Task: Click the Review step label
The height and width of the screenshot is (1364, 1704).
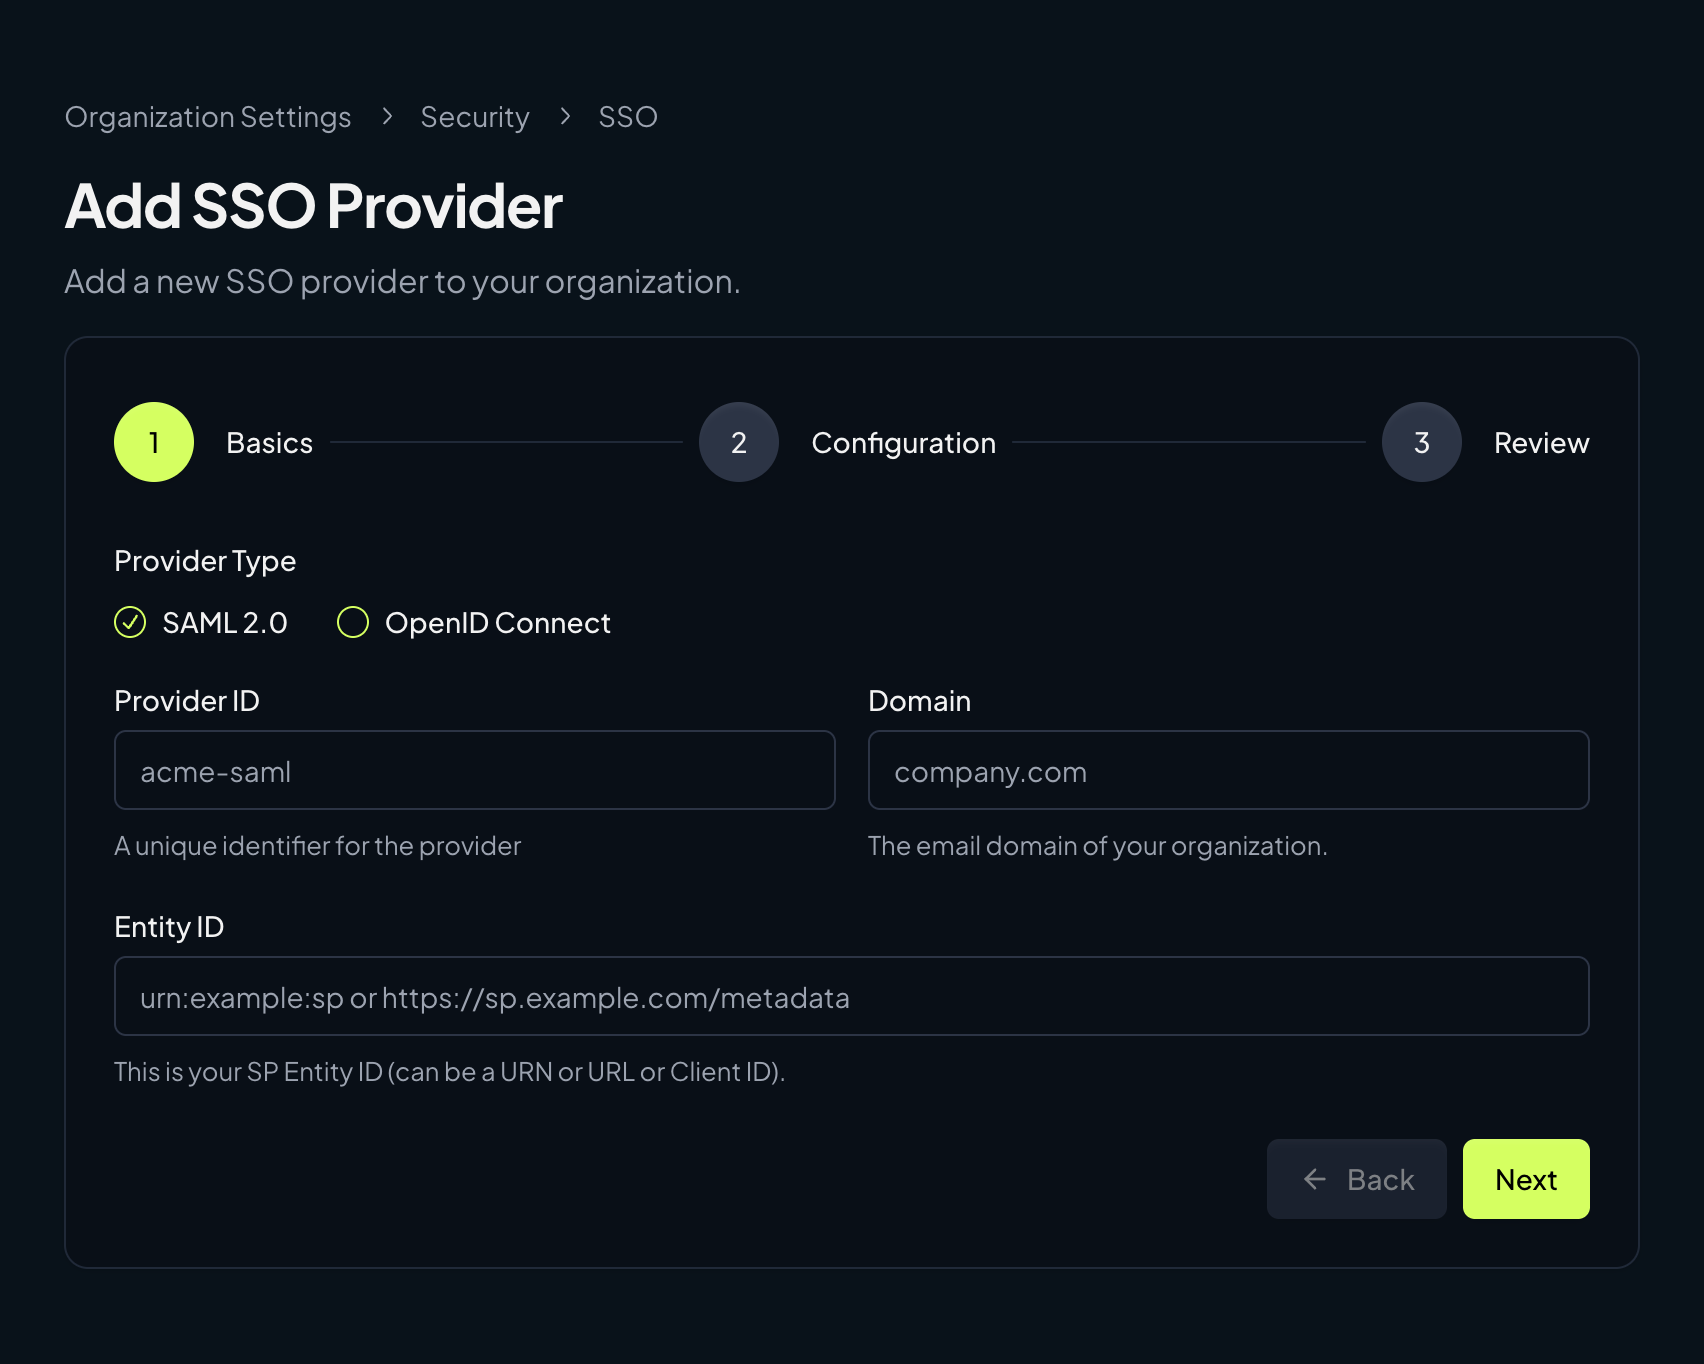Action: 1541,442
